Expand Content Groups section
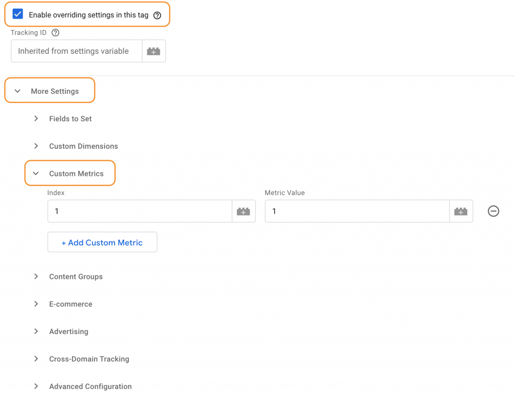515x401 pixels. click(68, 277)
